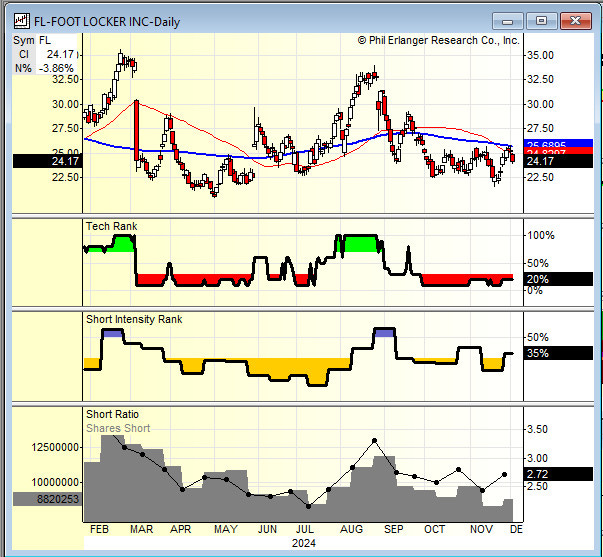Click the Shares Short label

(x=118, y=428)
